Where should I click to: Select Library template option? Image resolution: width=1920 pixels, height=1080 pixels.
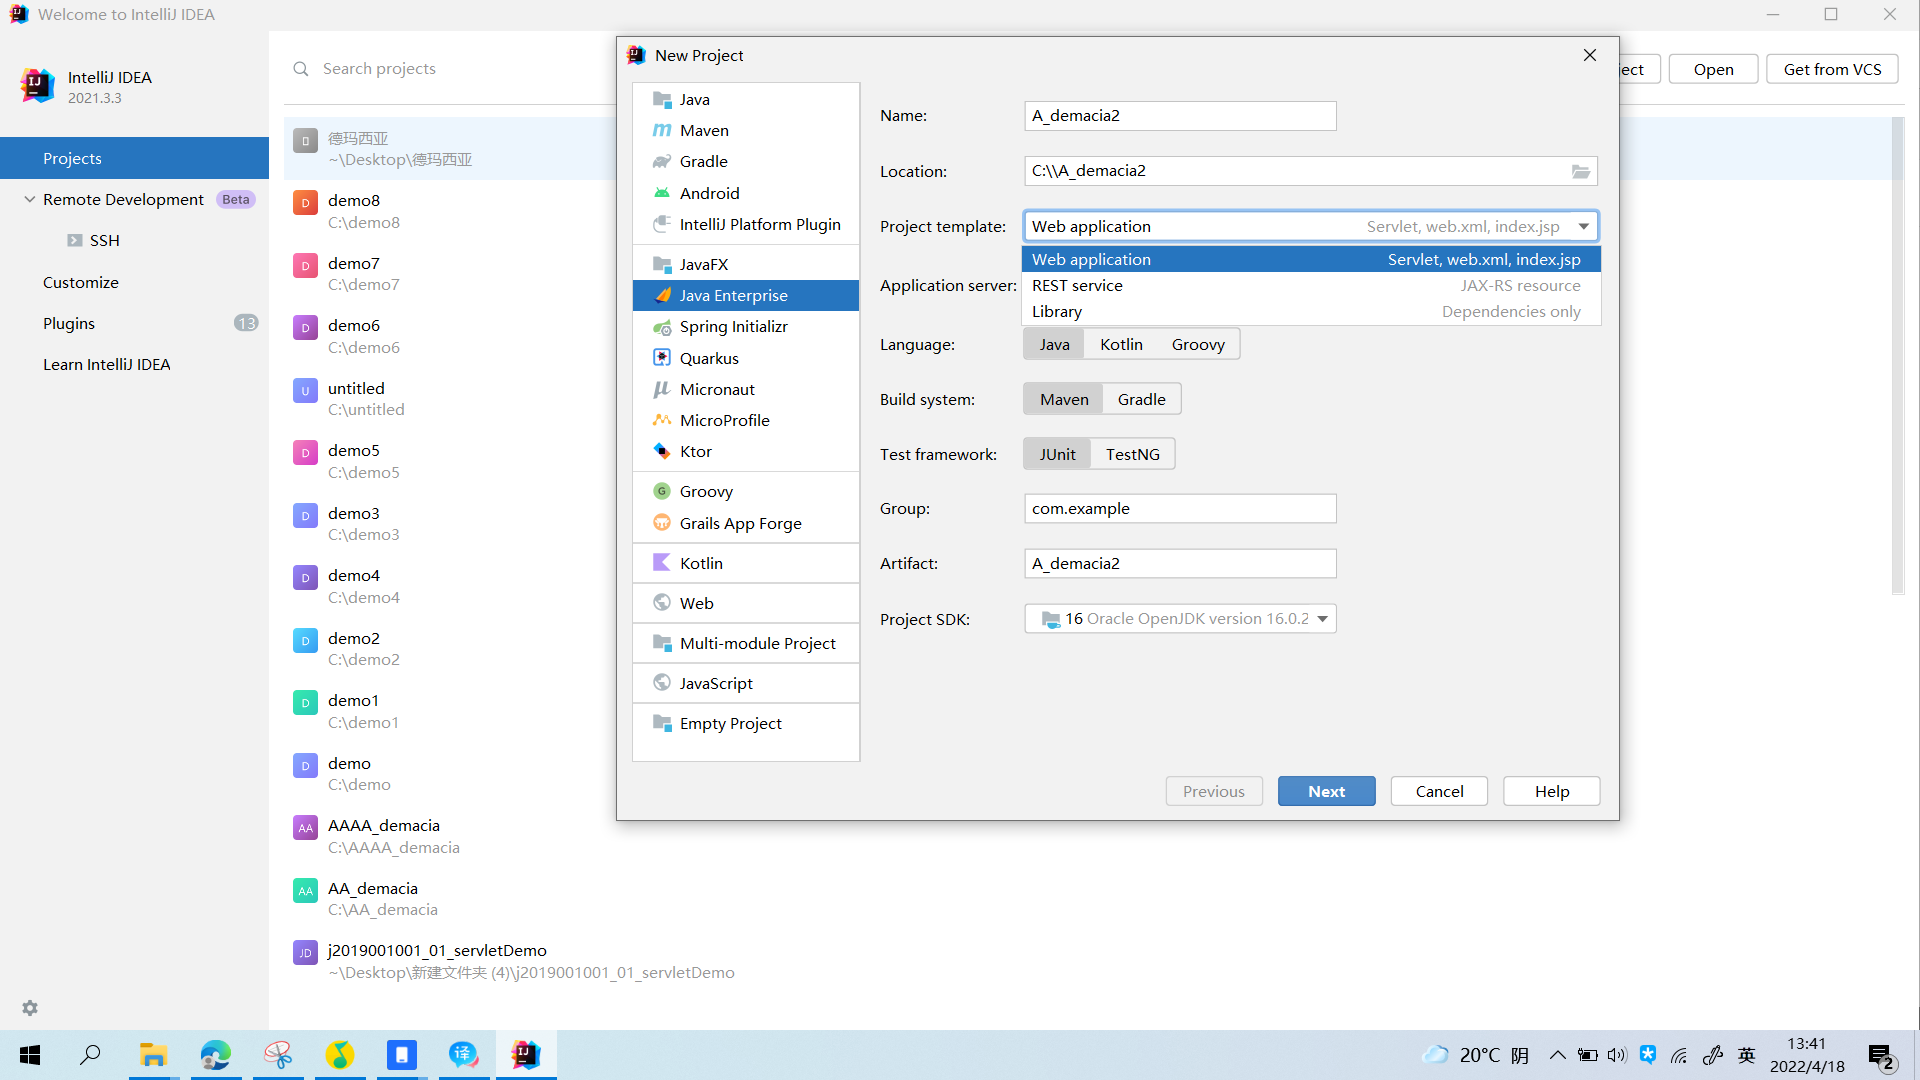click(1311, 311)
